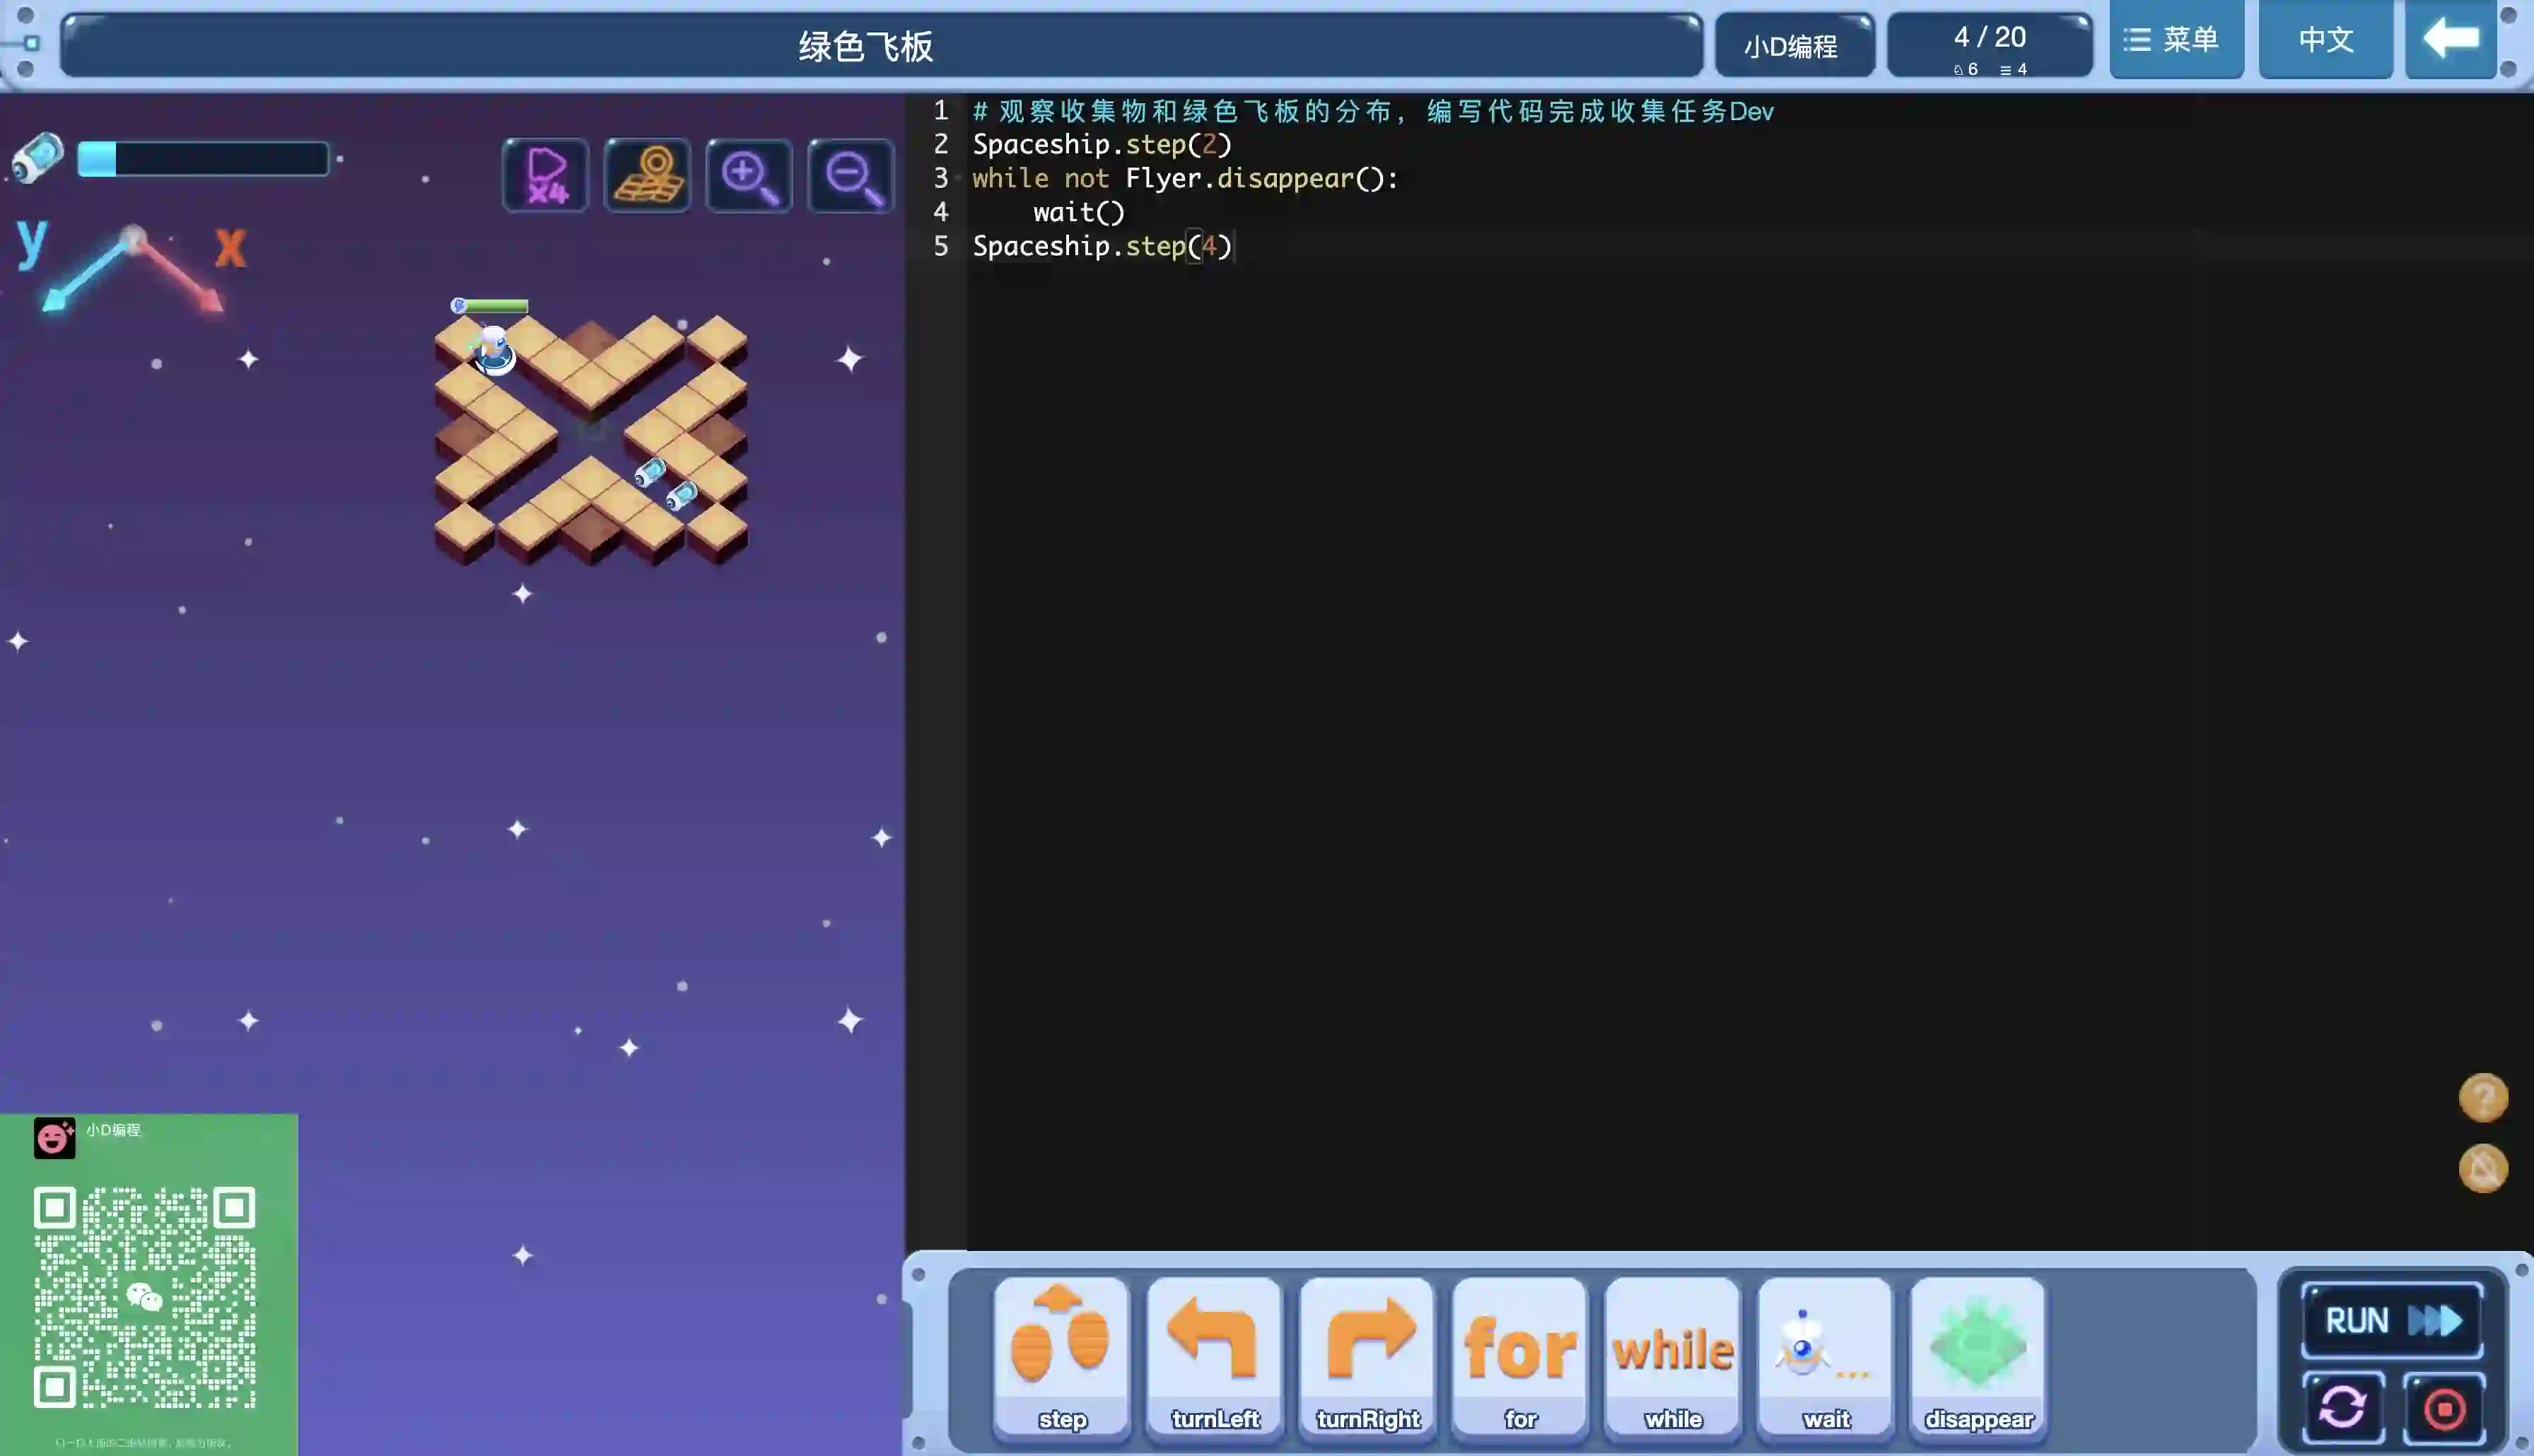Go back using the arrow button
This screenshot has height=1456, width=2534.
point(2450,40)
